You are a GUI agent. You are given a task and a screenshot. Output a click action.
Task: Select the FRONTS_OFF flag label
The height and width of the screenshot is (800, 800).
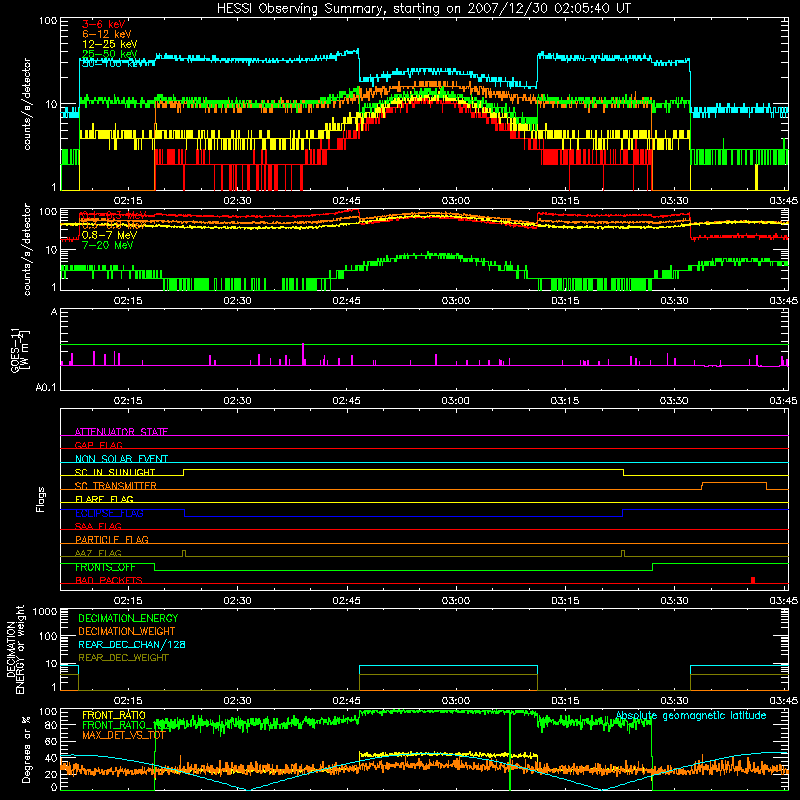105,567
